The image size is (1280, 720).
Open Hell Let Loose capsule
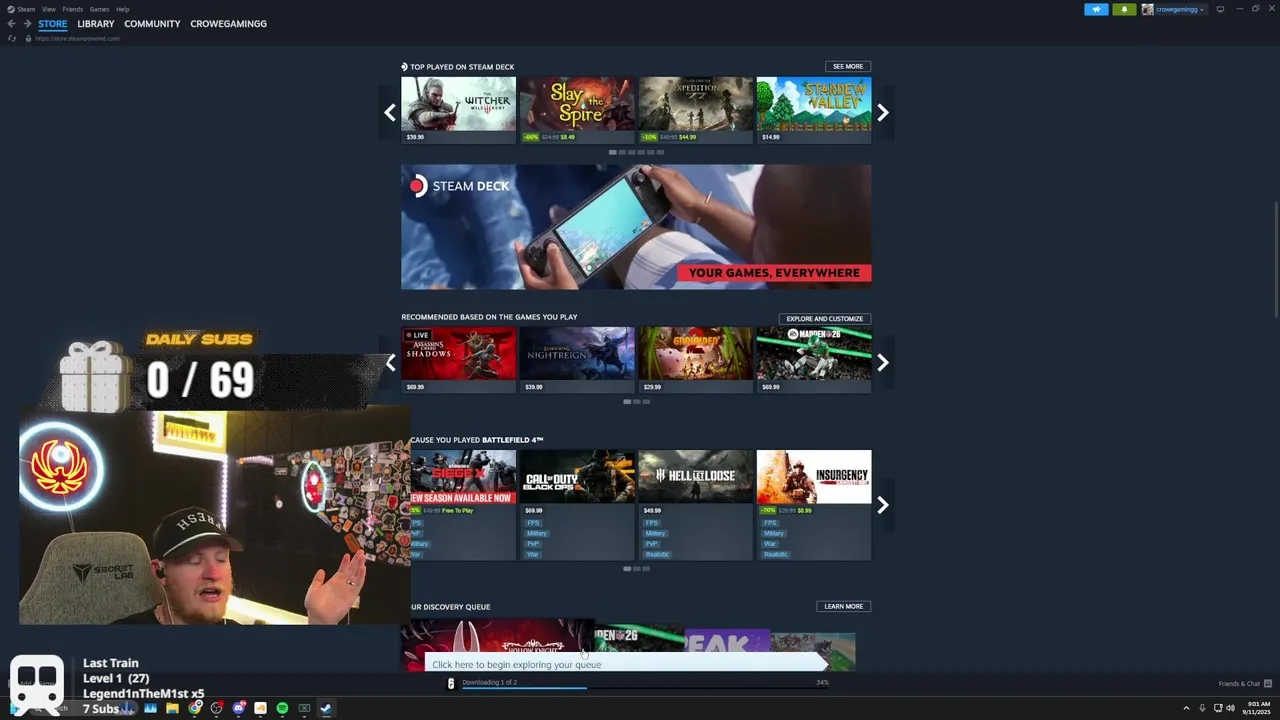695,505
